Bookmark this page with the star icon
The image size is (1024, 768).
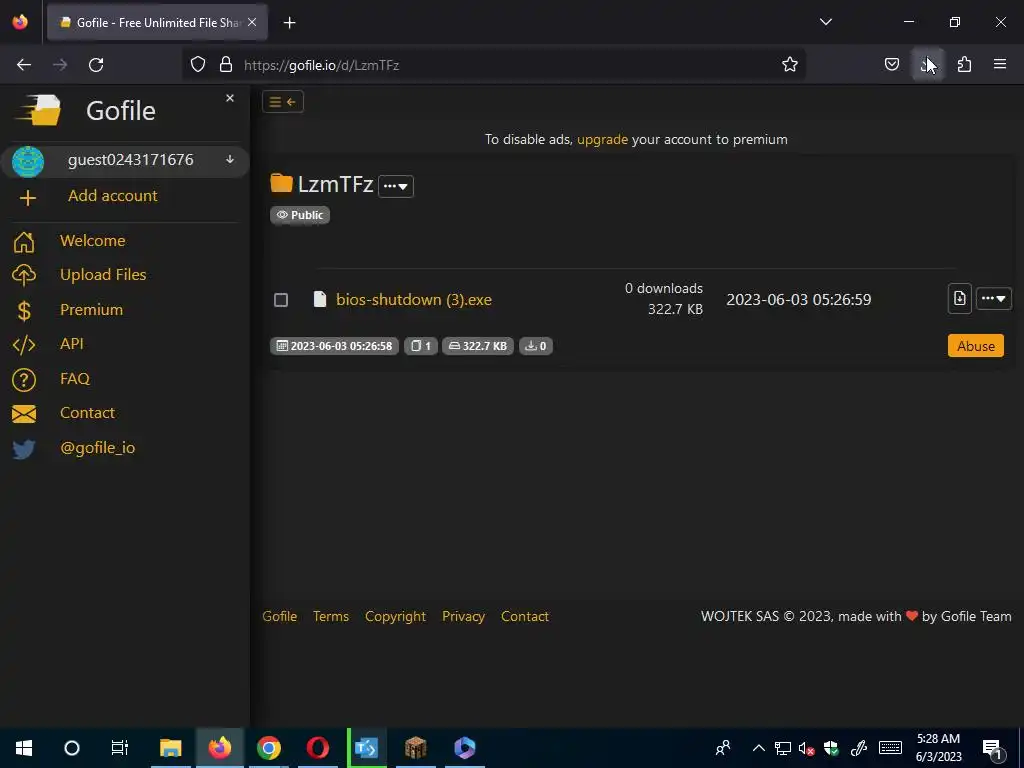click(790, 64)
